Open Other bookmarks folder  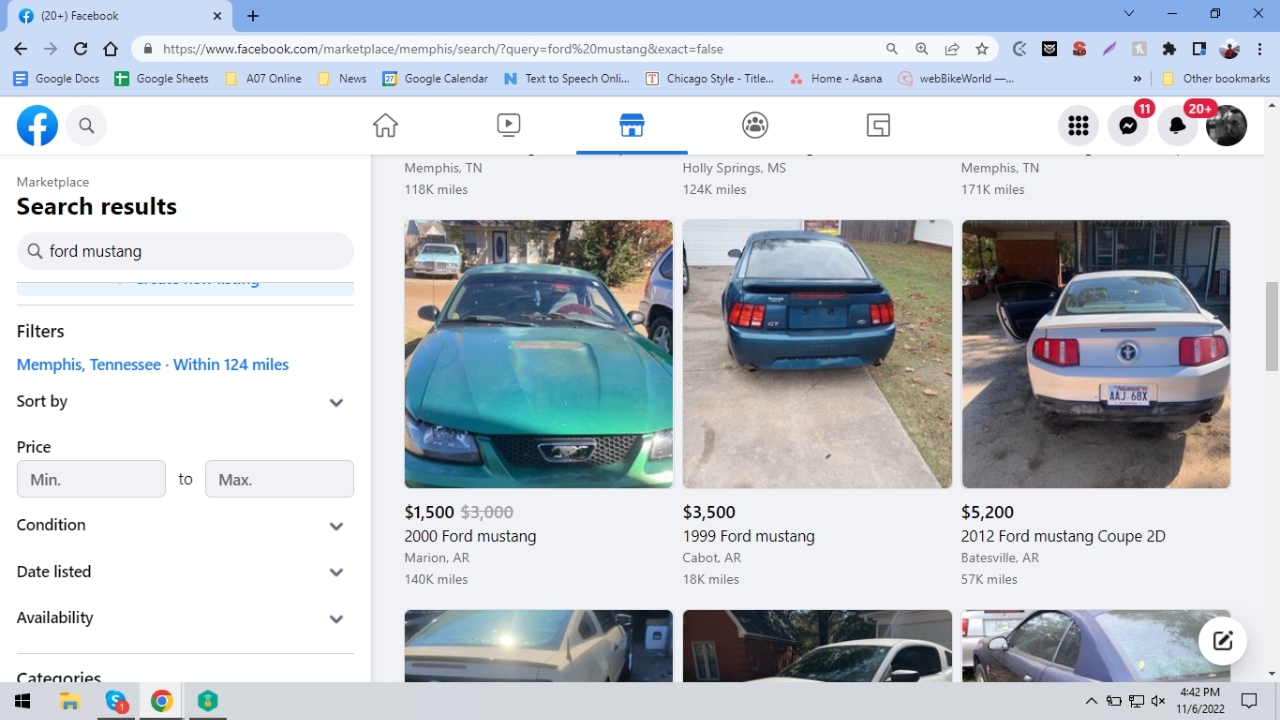1215,78
